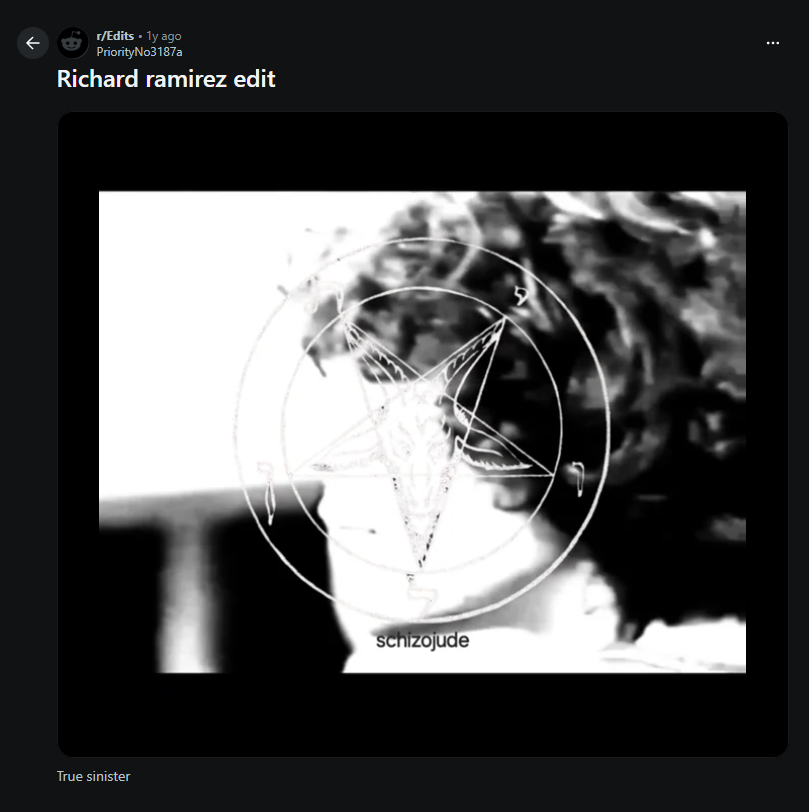Select the "Richard ramirez edit" post title
This screenshot has width=809, height=812.
click(x=166, y=79)
